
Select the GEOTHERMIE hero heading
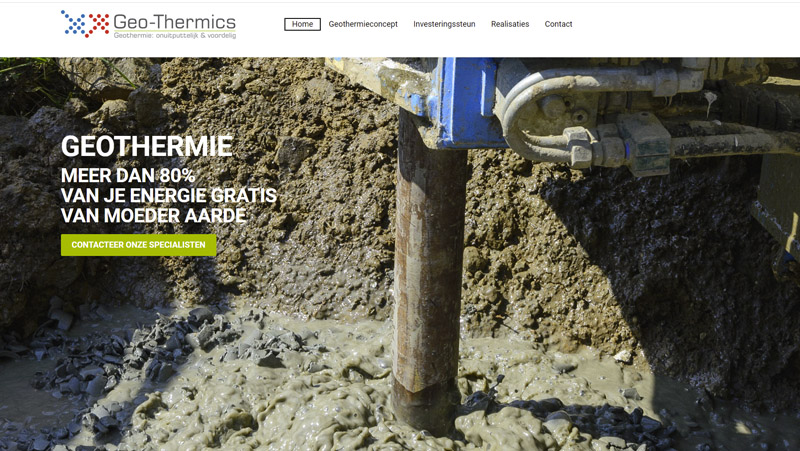tap(147, 146)
